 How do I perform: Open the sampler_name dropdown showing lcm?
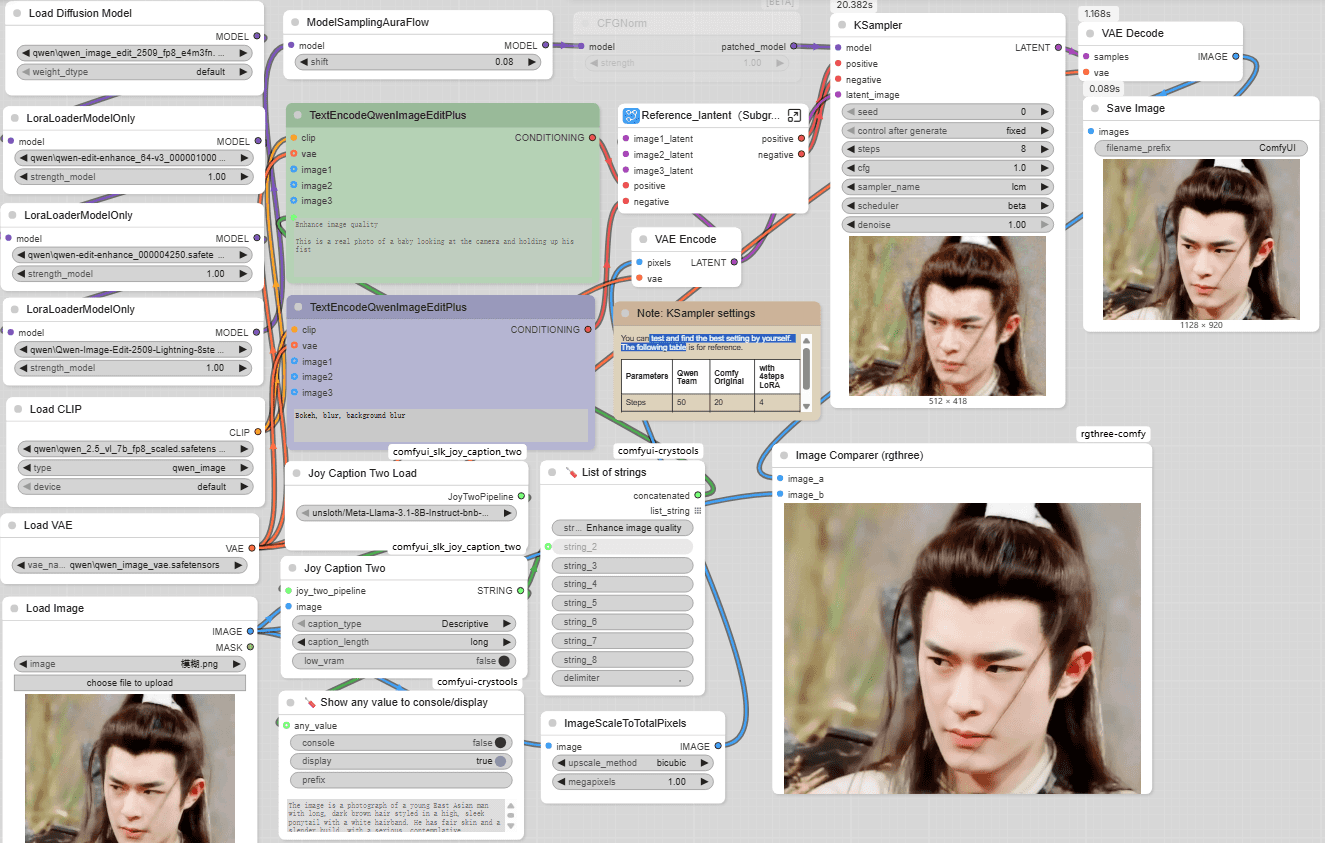point(947,187)
